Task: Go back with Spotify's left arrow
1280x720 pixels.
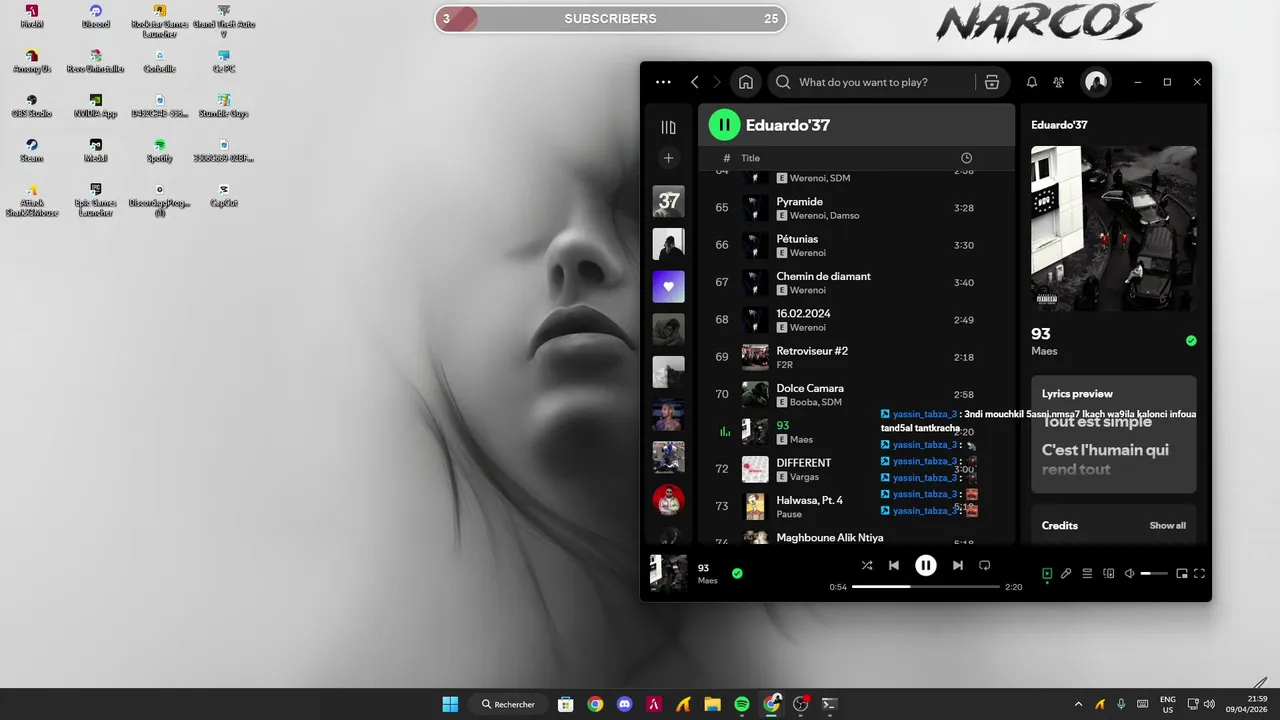Action: click(695, 82)
